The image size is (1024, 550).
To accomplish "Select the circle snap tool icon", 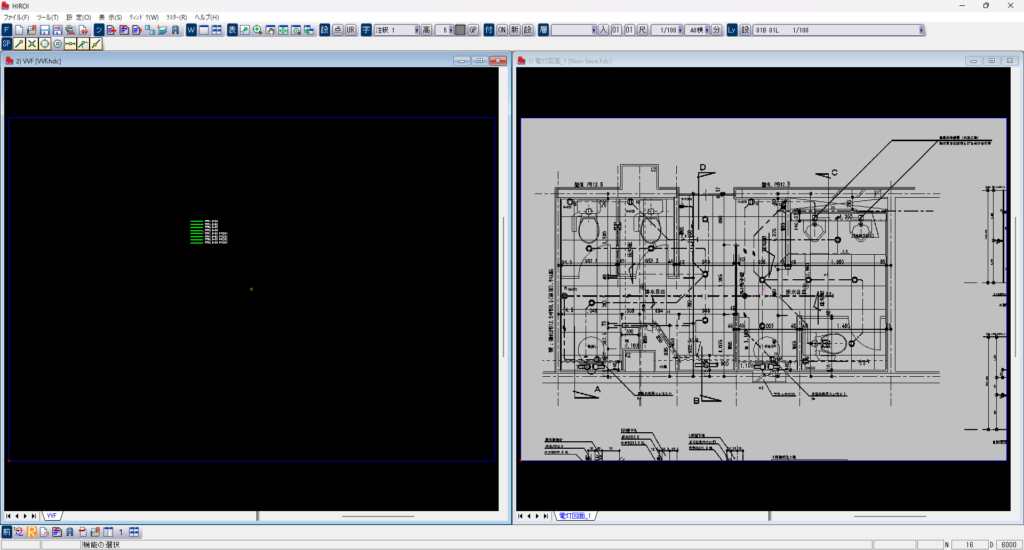I will tap(45, 44).
